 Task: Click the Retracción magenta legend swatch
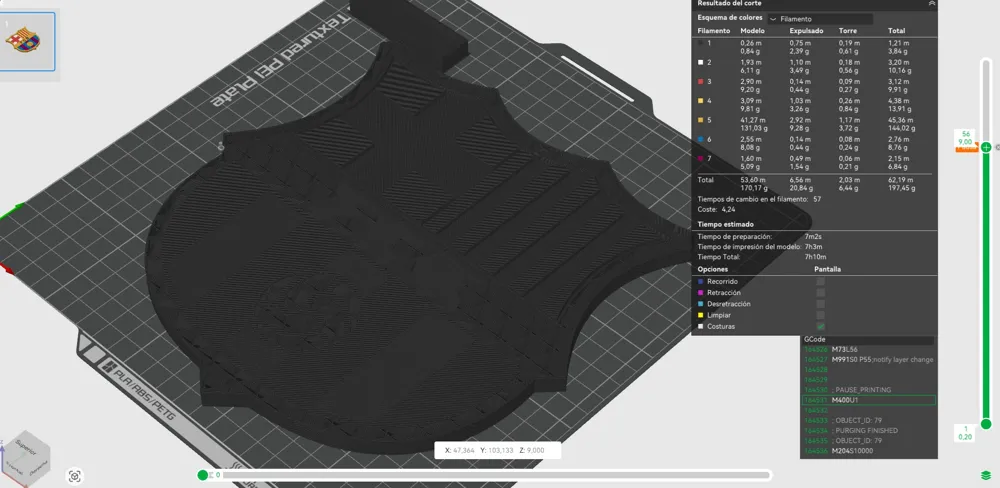[701, 292]
